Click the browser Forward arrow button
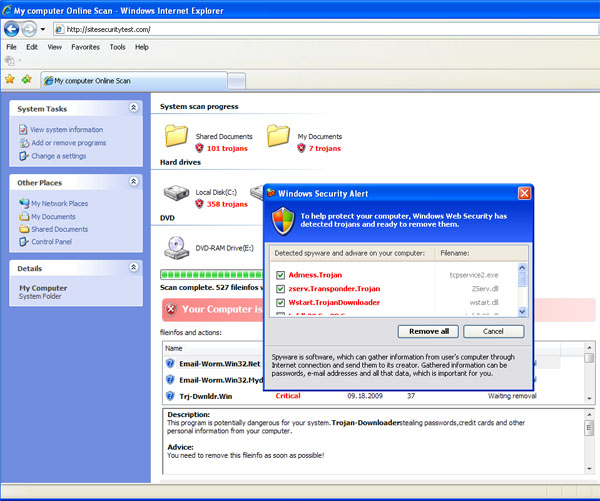 (x=29, y=29)
